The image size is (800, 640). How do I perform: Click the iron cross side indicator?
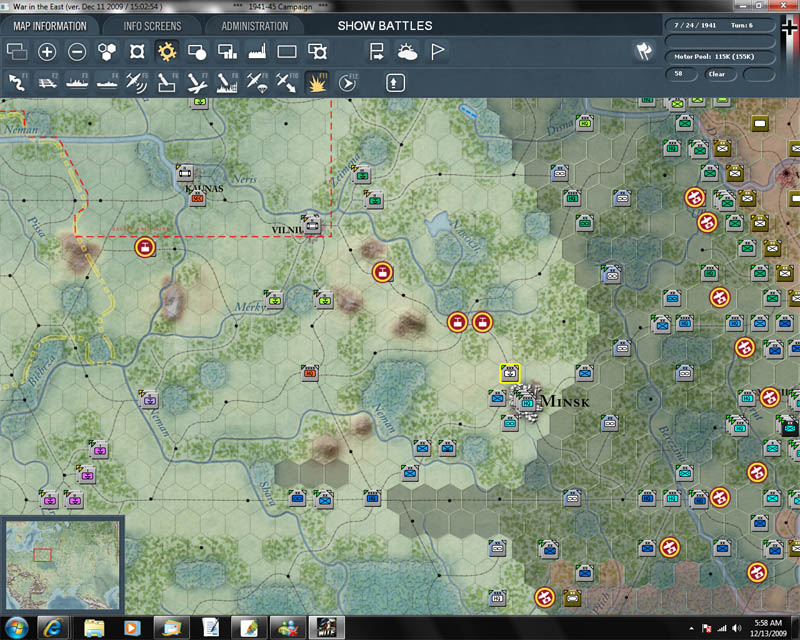coord(790,28)
